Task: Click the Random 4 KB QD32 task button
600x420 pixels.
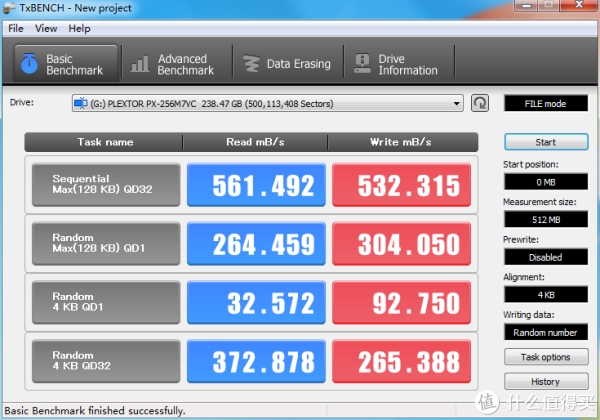Action: tap(106, 361)
